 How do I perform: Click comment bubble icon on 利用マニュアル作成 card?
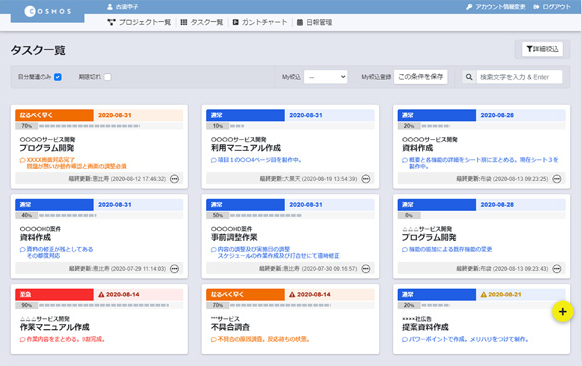tap(213, 160)
